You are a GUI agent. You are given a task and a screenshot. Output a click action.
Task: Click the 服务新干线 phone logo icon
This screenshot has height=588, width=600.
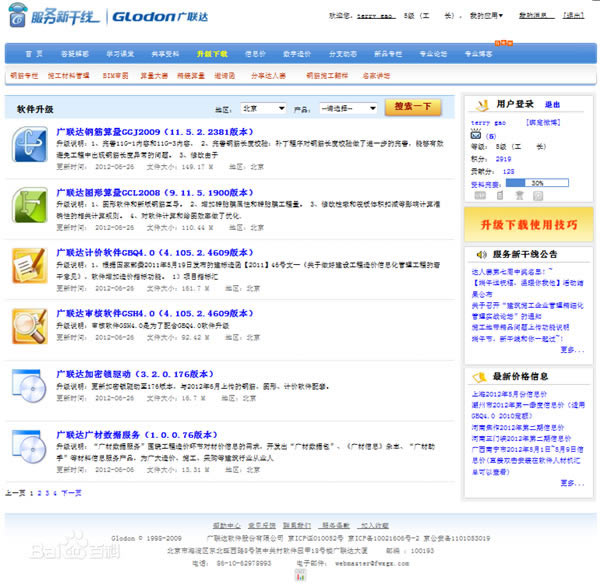tap(18, 15)
